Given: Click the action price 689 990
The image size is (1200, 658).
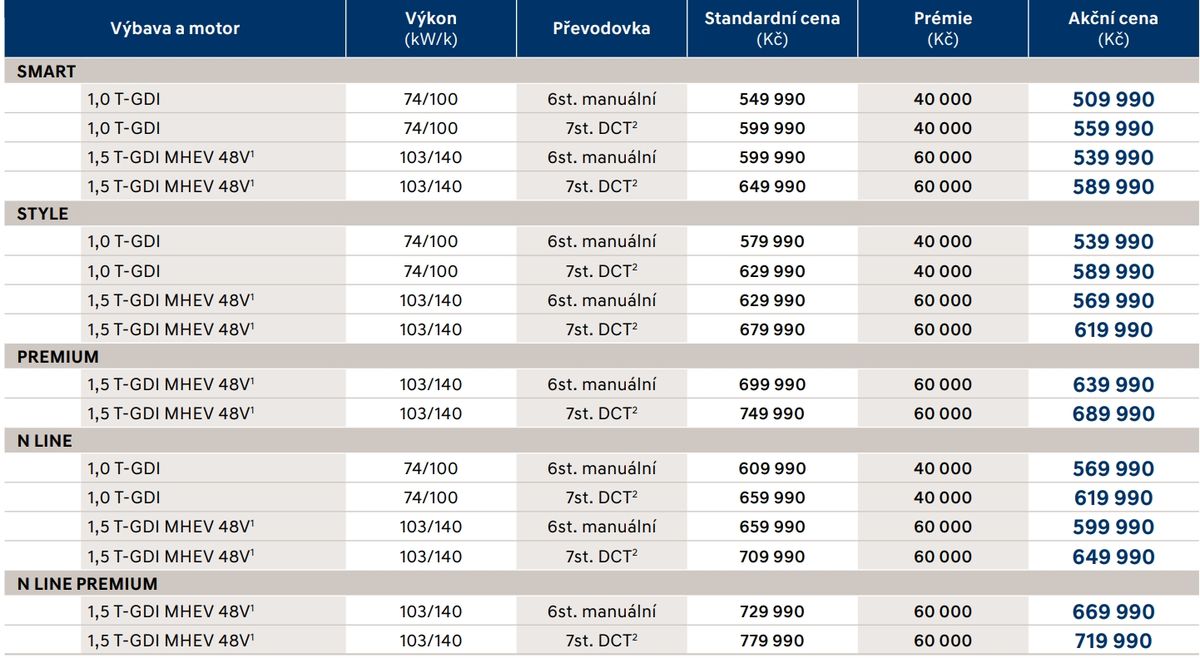Looking at the screenshot, I should [1113, 414].
